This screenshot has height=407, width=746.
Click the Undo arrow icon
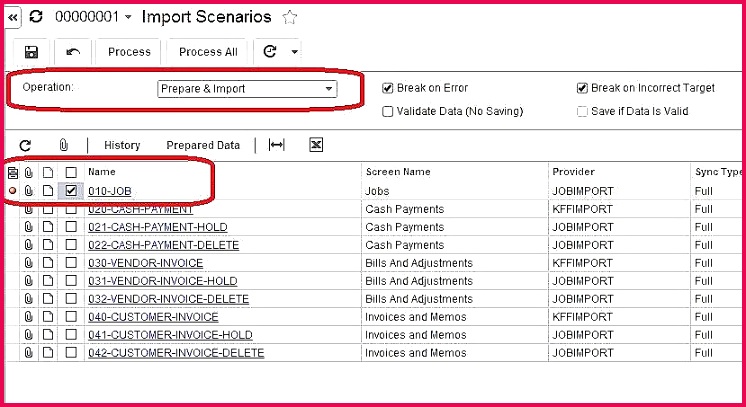[73, 52]
